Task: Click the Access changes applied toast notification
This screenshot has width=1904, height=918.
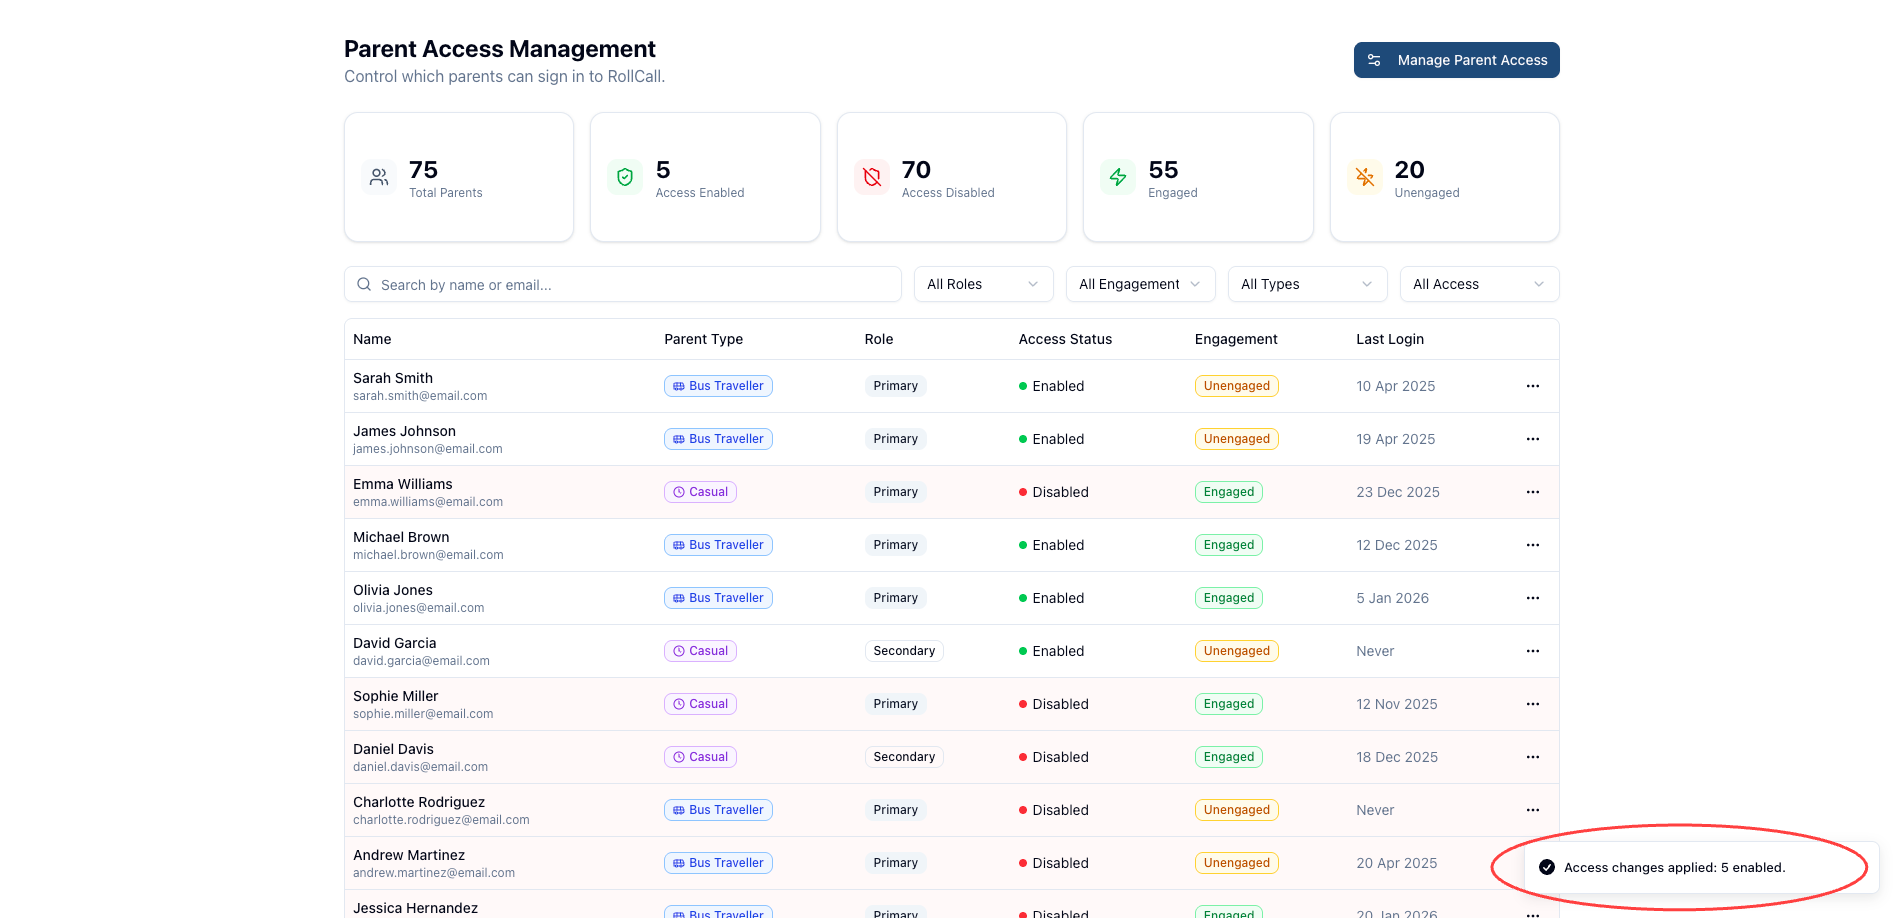Action: click(1674, 867)
